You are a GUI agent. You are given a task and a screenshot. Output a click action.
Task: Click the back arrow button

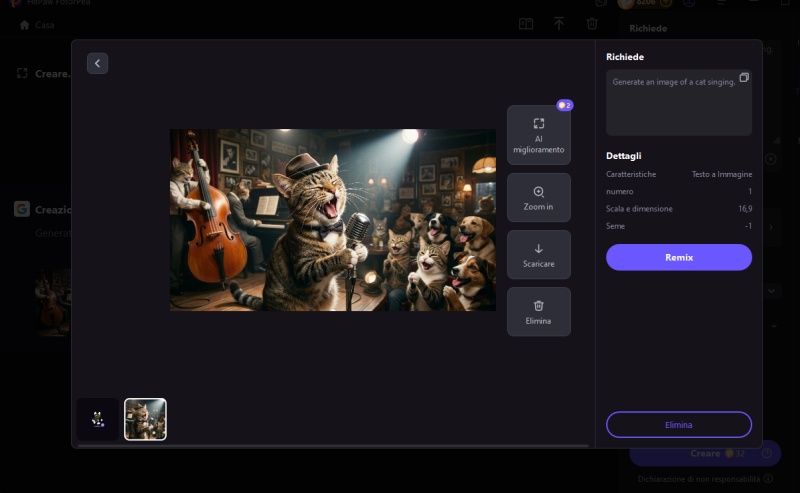pyautogui.click(x=97, y=64)
